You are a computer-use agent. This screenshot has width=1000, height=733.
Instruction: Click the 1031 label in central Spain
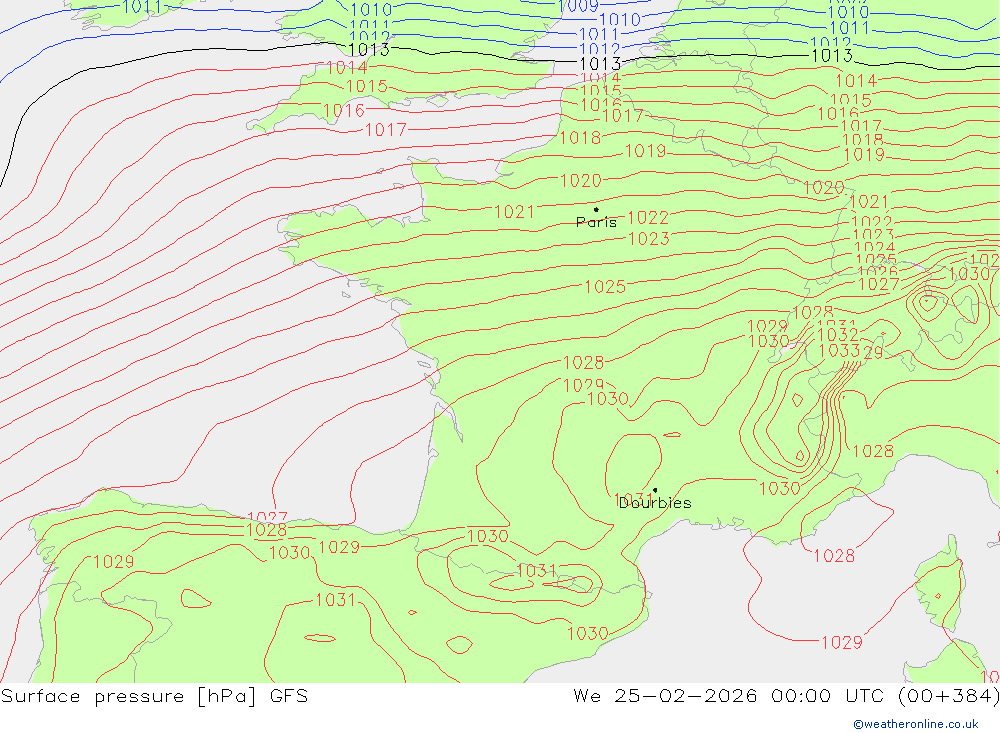(335, 600)
